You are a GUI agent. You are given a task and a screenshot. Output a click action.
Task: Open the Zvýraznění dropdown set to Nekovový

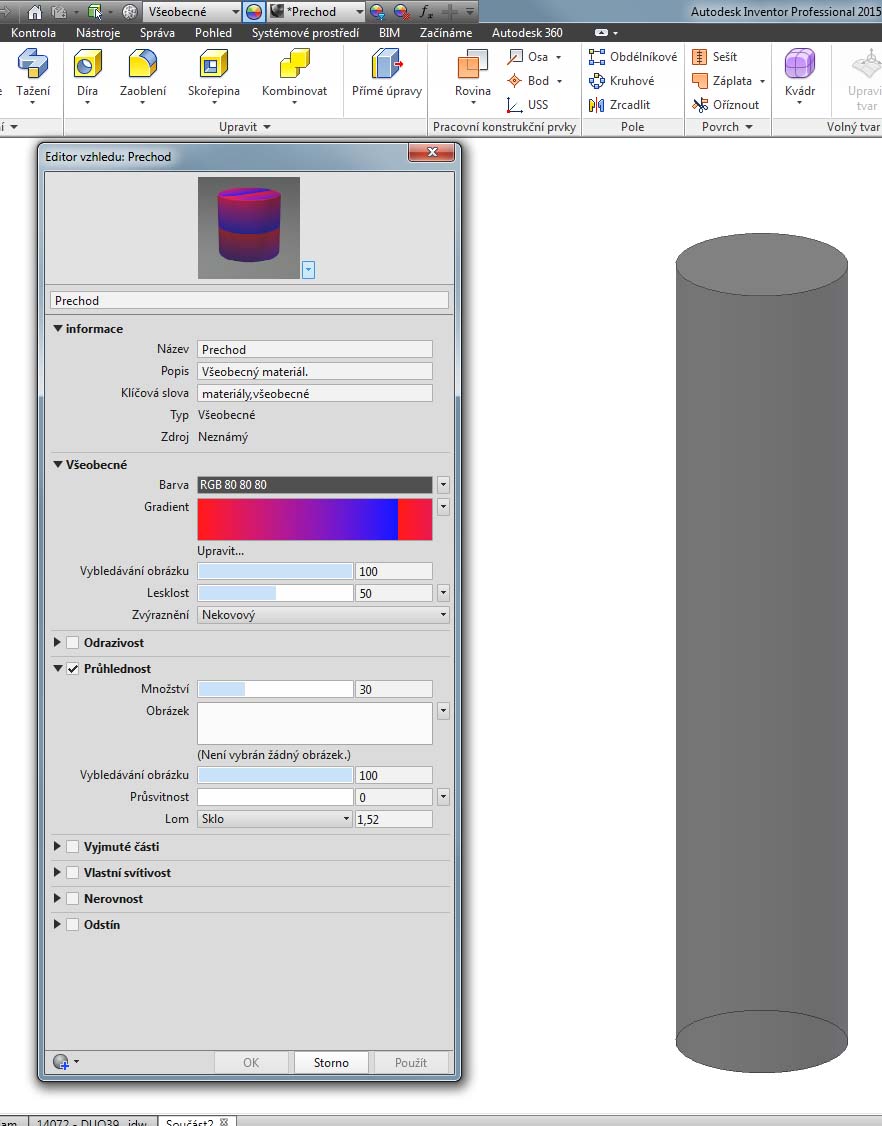pos(322,615)
